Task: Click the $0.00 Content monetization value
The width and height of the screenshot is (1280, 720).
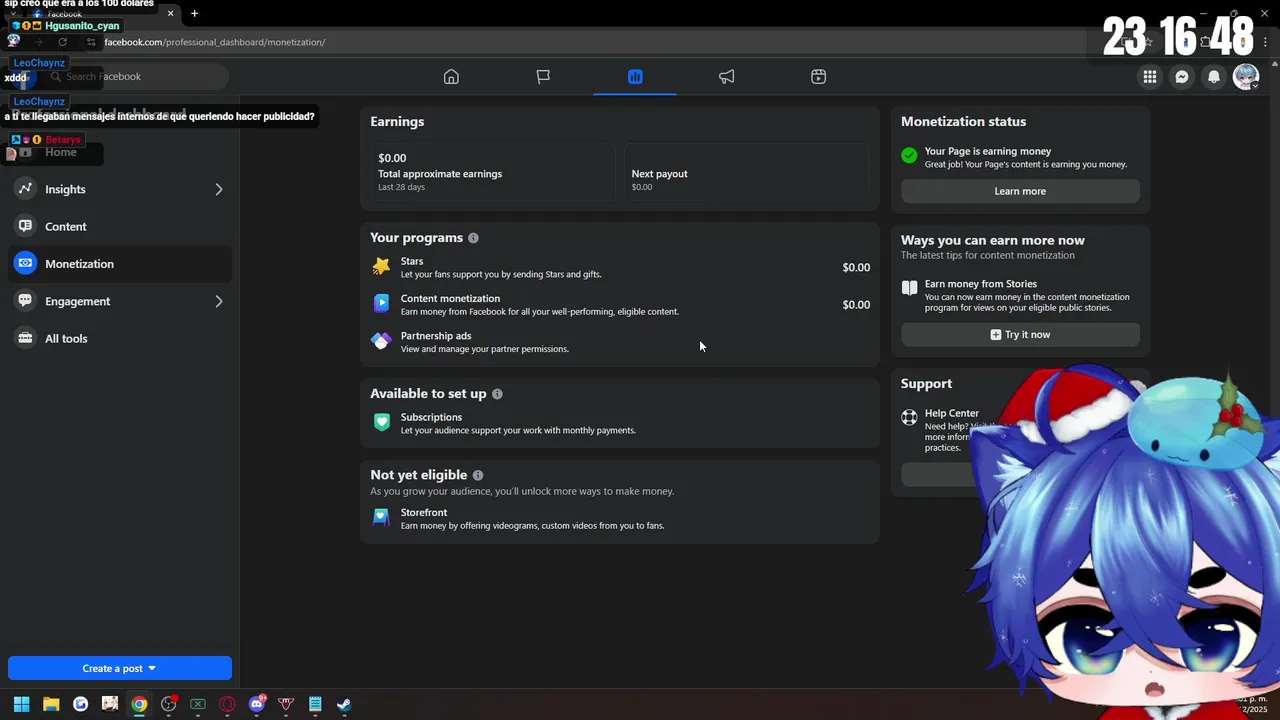Action: coord(856,304)
